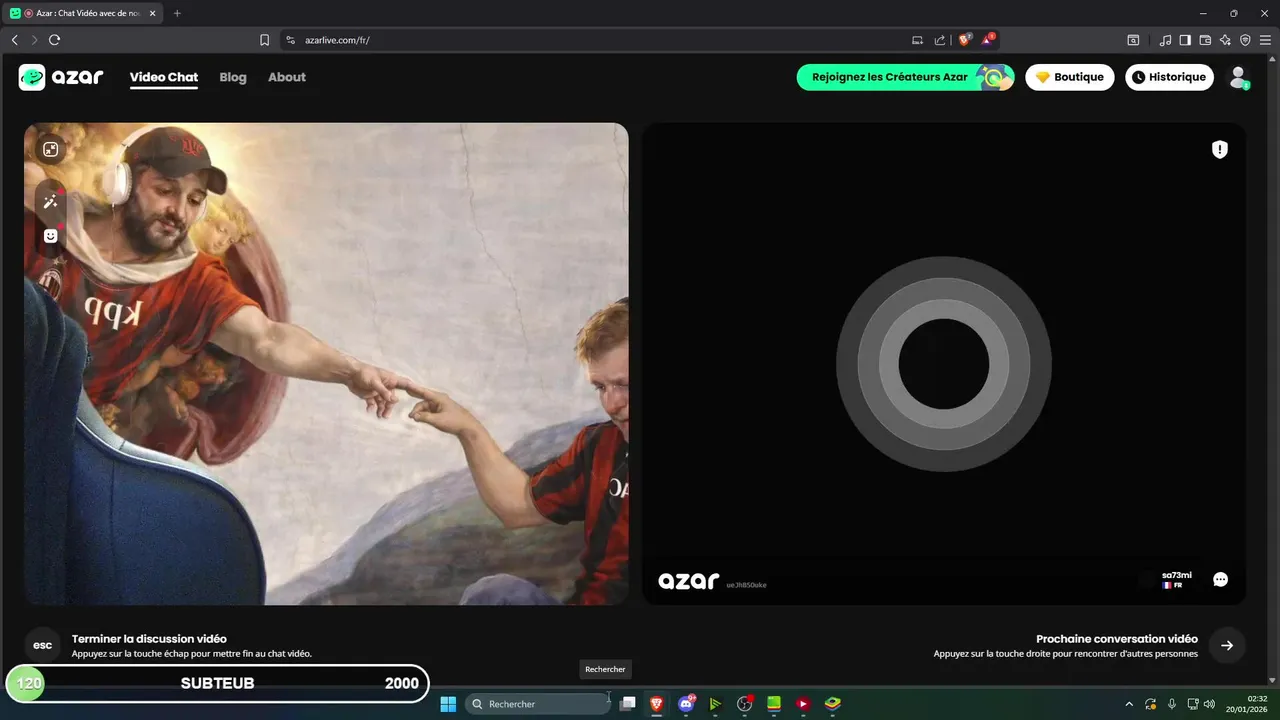Viewport: 1280px width, 720px height.
Task: Open the browser hamburger menu
Action: [1265, 40]
